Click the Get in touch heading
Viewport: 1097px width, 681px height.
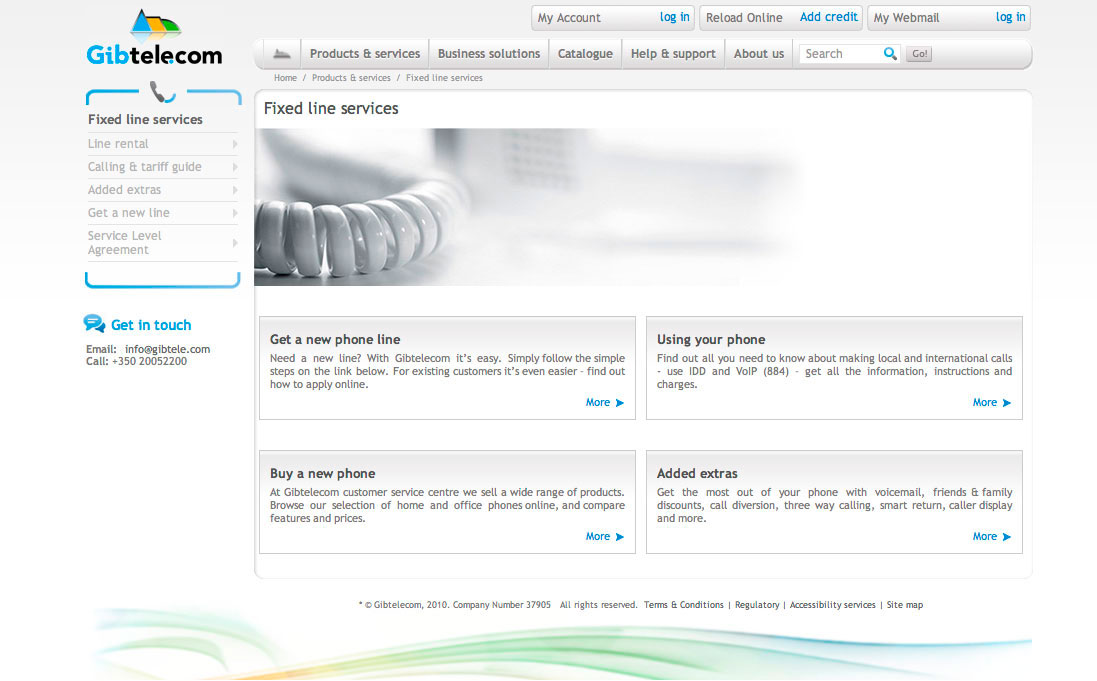click(151, 325)
